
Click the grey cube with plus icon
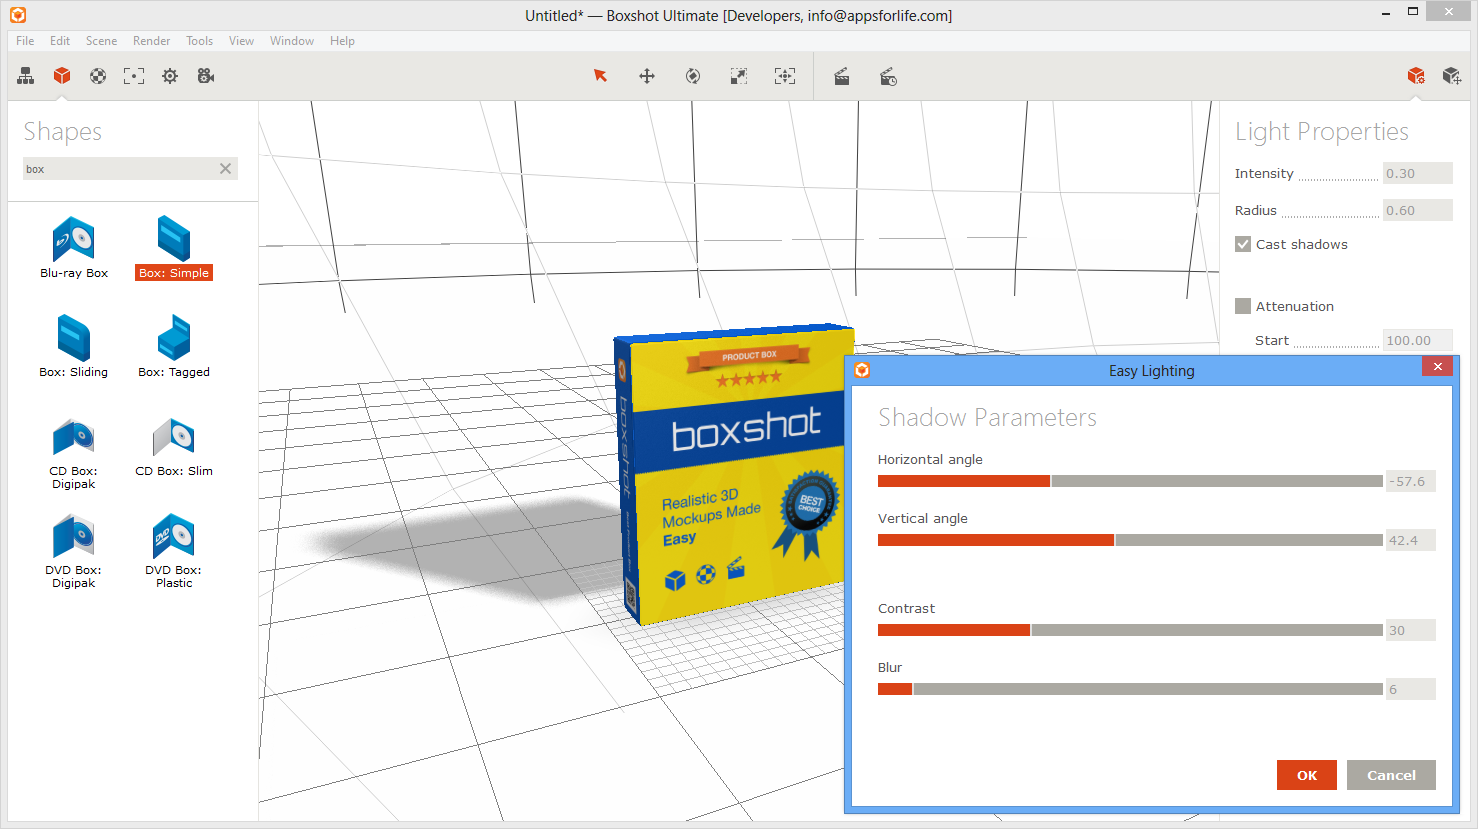pyautogui.click(x=1452, y=76)
